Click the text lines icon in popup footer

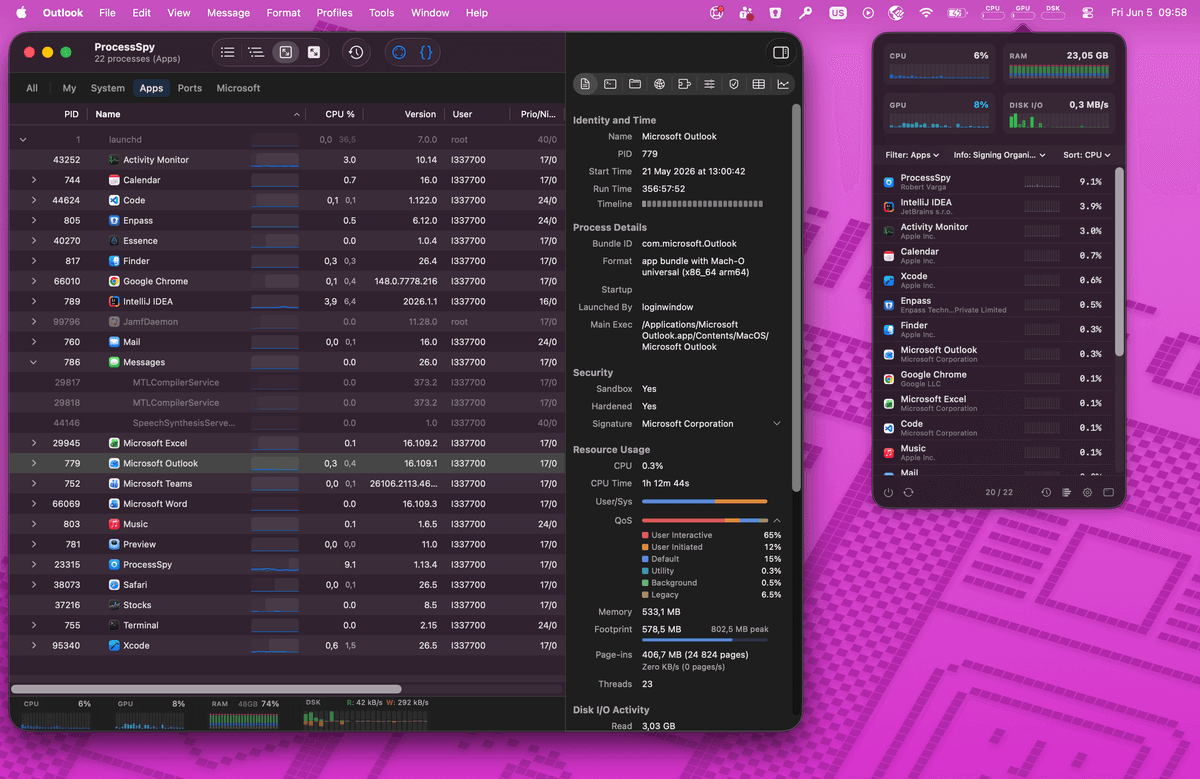[x=1067, y=493]
